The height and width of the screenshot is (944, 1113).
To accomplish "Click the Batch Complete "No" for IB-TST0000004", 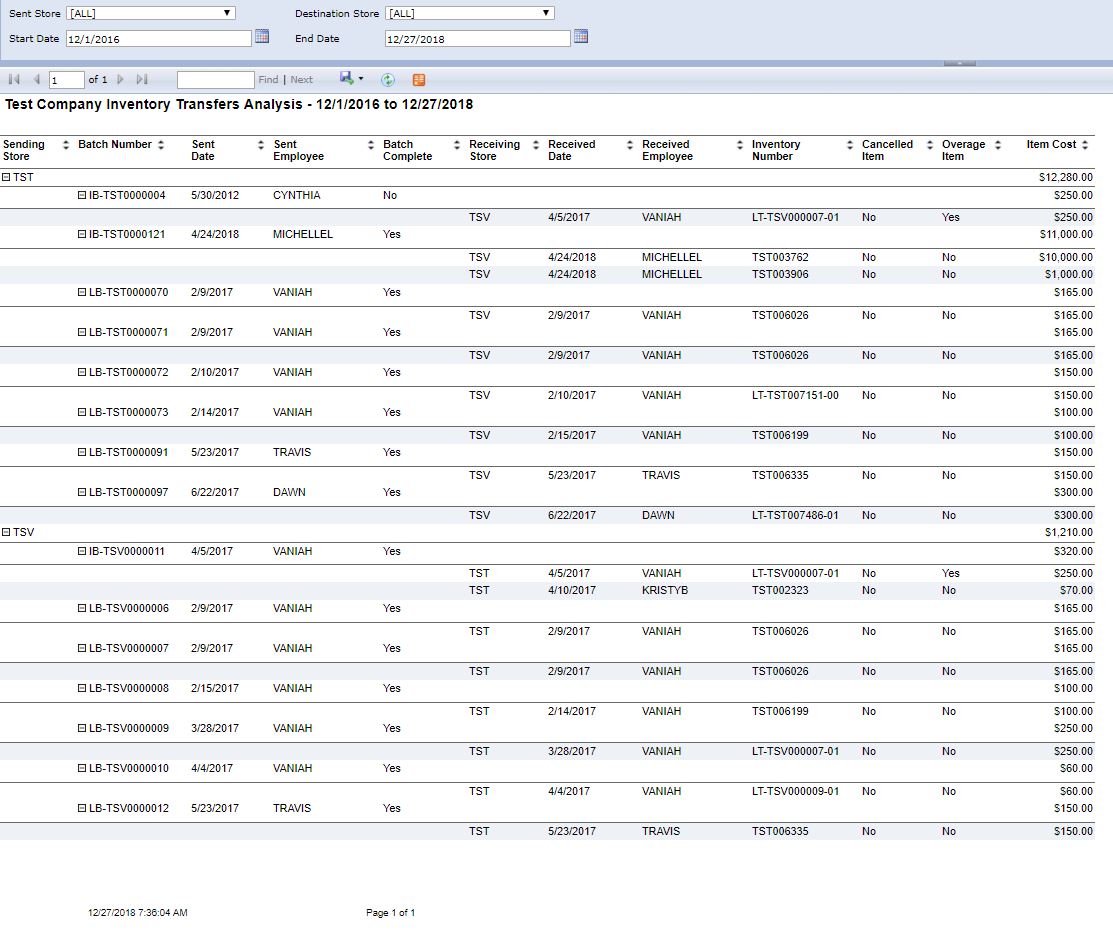I will tap(390, 195).
